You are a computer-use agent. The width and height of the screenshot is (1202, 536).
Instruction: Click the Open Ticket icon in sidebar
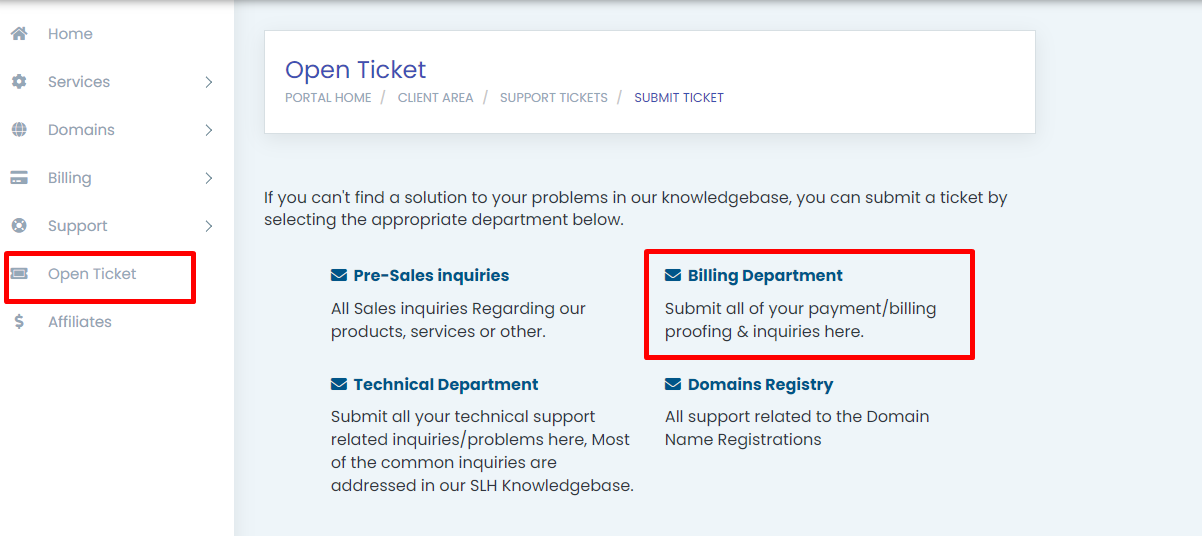pyautogui.click(x=19, y=274)
